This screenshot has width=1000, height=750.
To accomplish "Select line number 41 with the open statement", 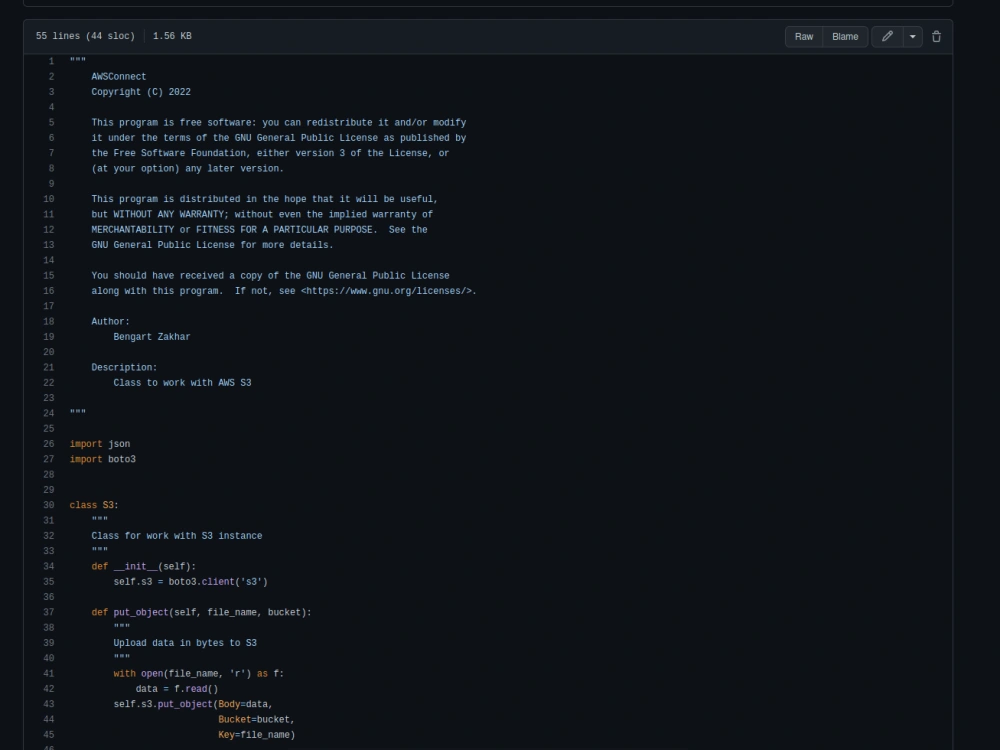I will pyautogui.click(x=49, y=673).
